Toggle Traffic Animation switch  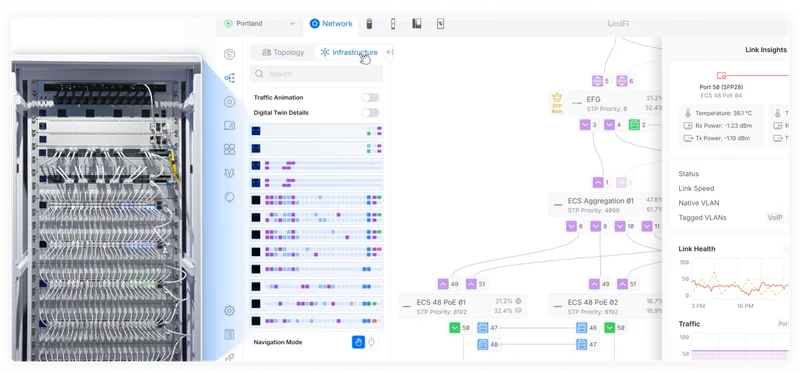click(x=370, y=97)
